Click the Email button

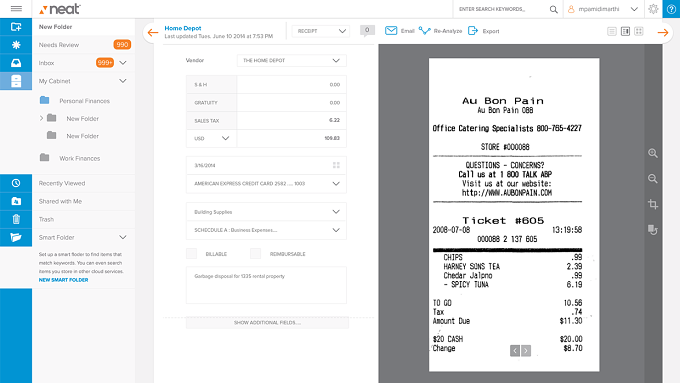400,31
